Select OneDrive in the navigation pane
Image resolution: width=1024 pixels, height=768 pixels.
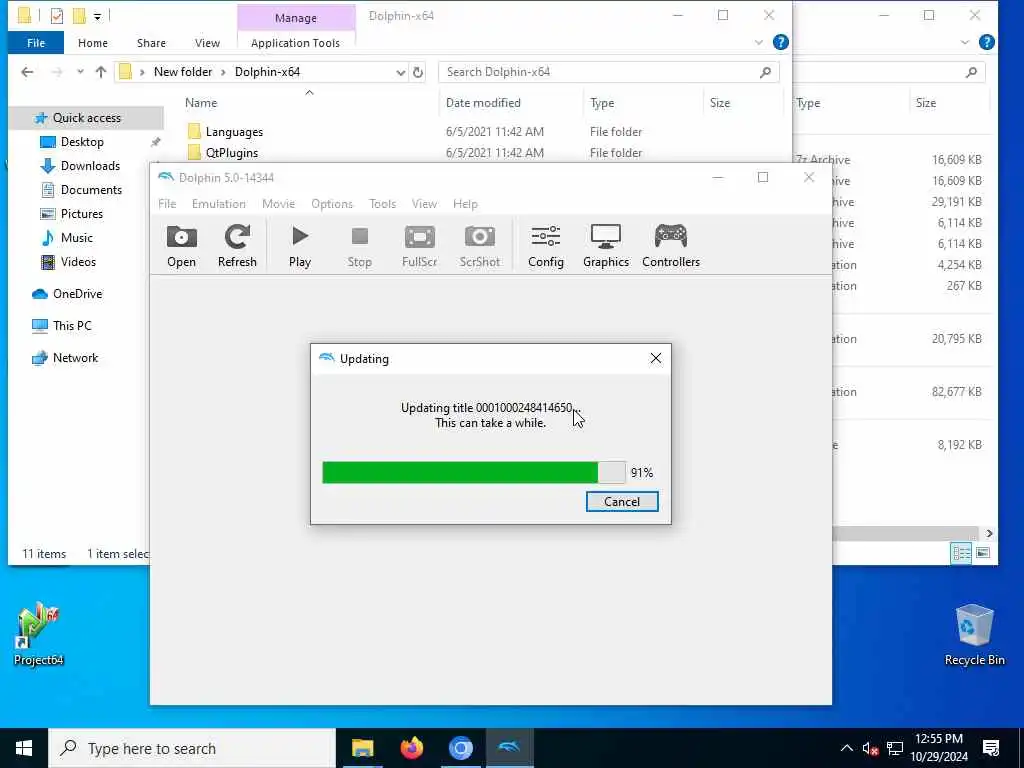point(77,294)
